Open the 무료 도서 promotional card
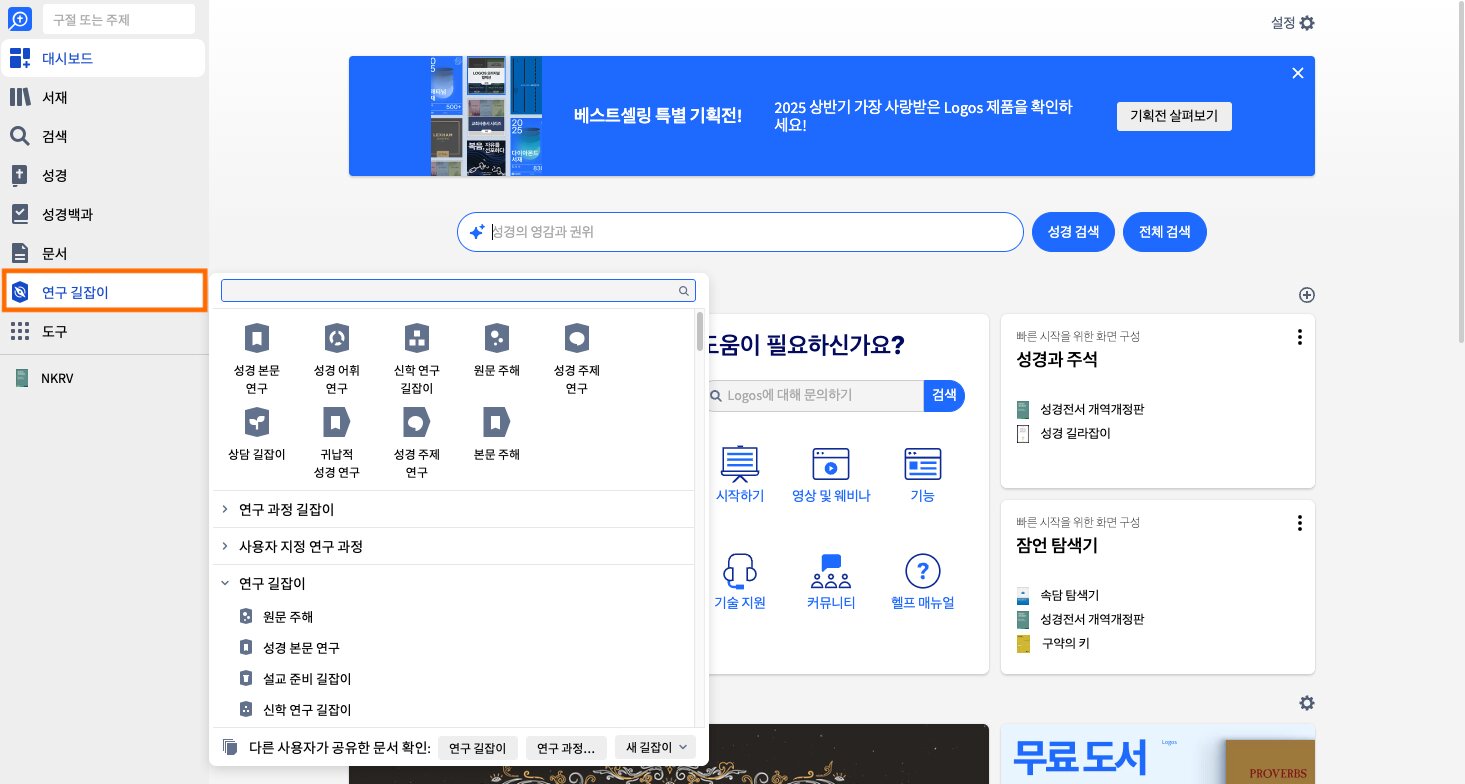The width and height of the screenshot is (1465, 784). click(1157, 754)
